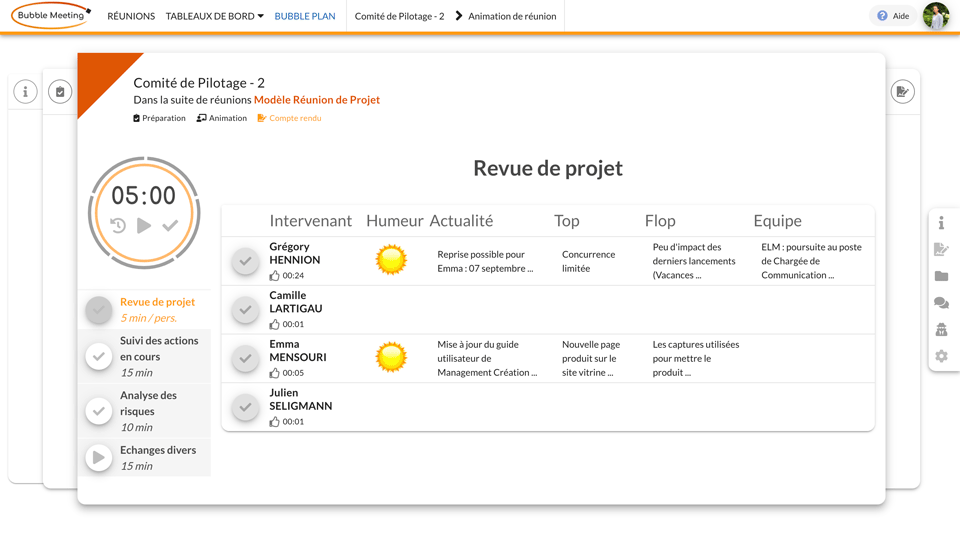The height and width of the screenshot is (547, 960).
Task: Reset the timer with the history icon
Action: pyautogui.click(x=118, y=225)
